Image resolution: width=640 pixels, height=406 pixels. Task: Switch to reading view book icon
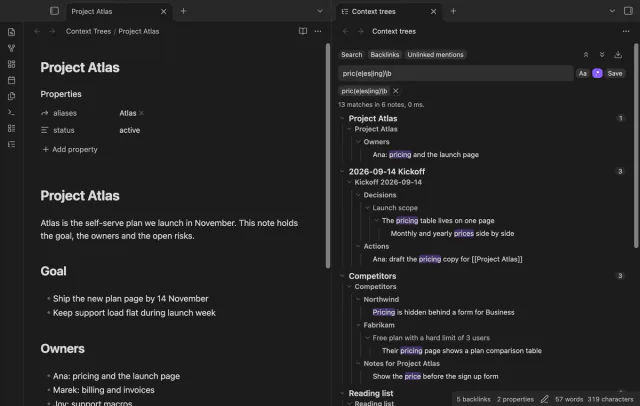(302, 31)
